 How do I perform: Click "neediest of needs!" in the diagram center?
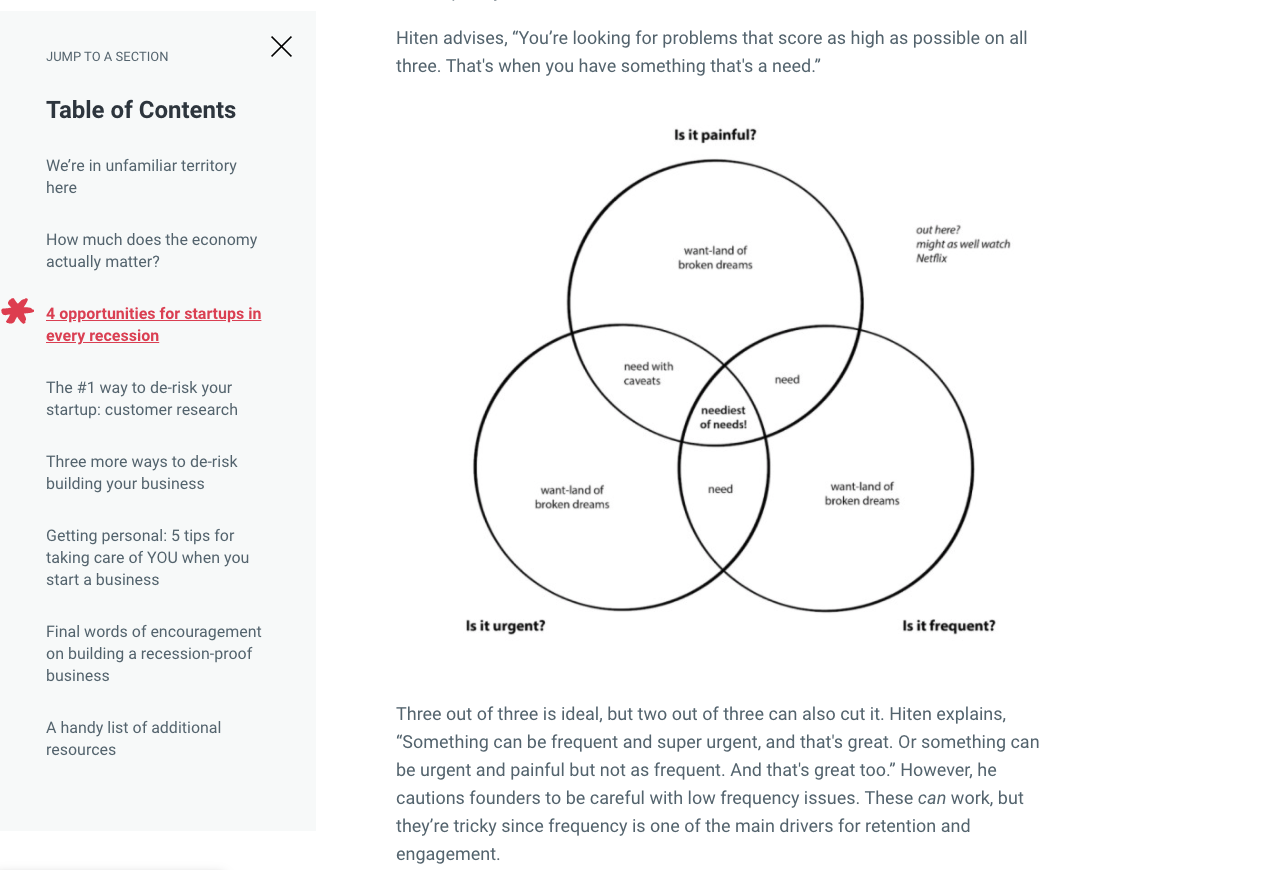(722, 418)
